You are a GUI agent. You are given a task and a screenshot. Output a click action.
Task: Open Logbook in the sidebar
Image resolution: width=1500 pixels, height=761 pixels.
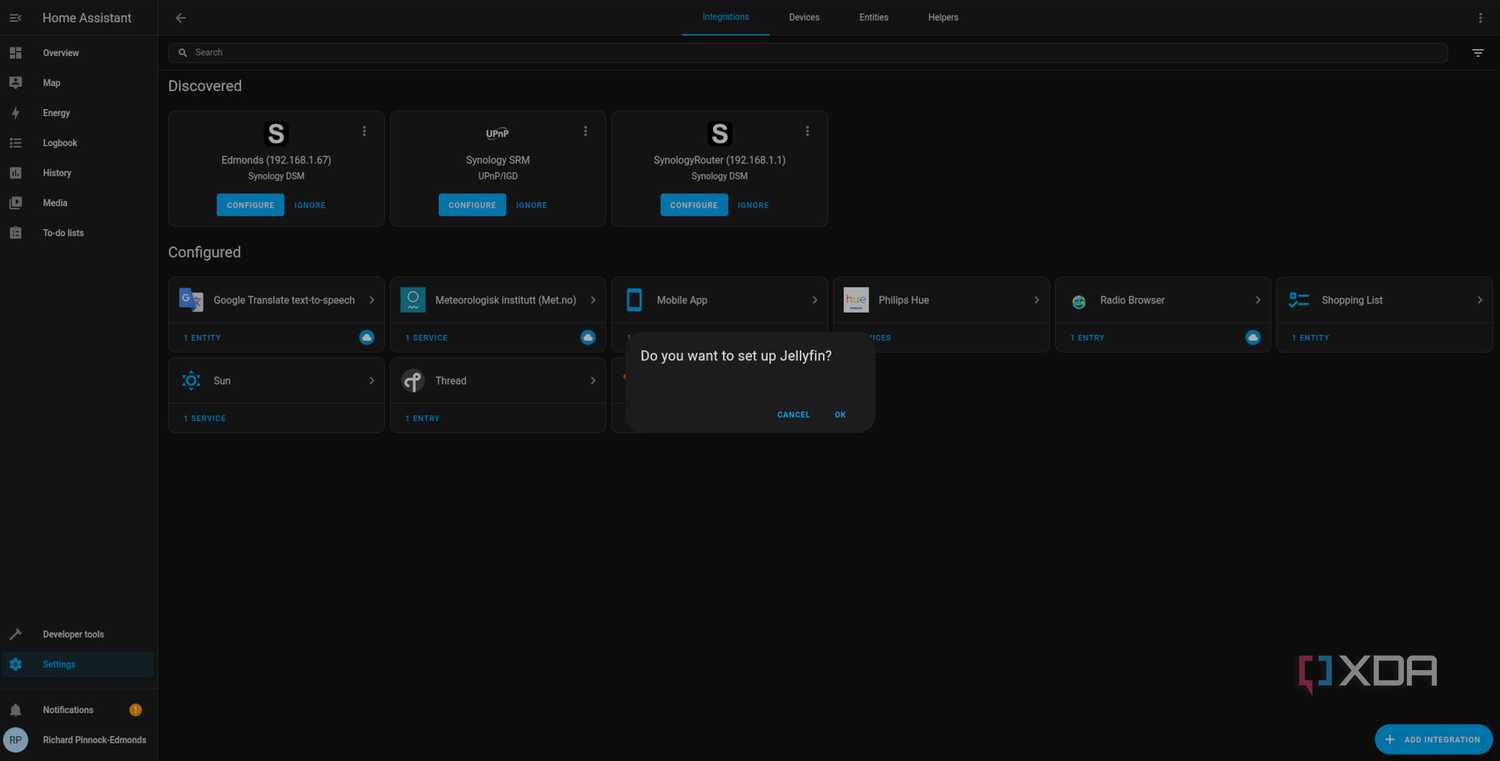(78, 143)
